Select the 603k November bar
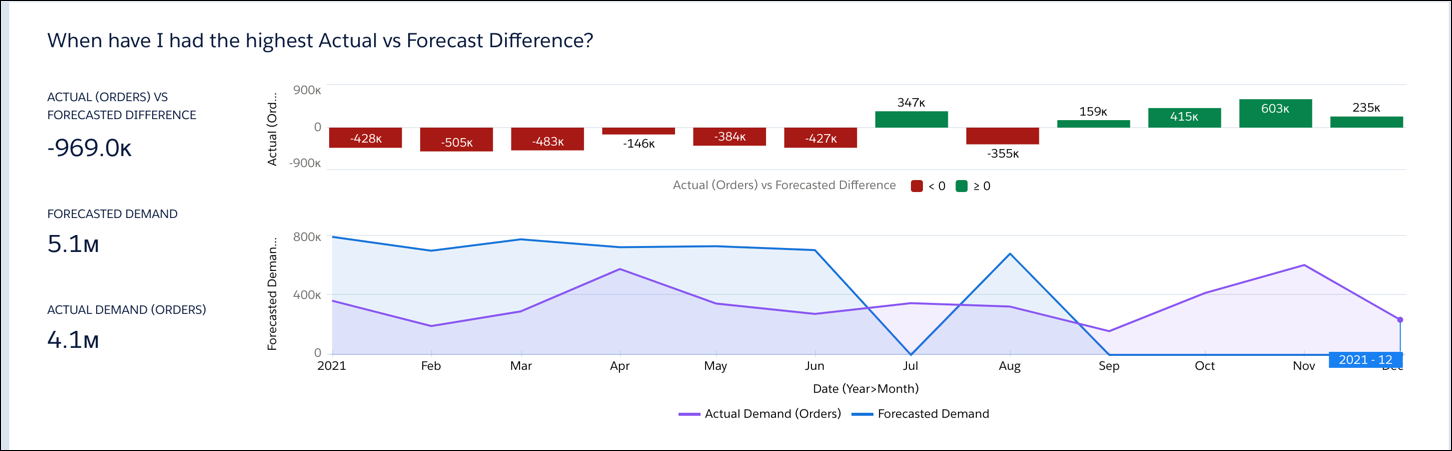 coord(1275,114)
